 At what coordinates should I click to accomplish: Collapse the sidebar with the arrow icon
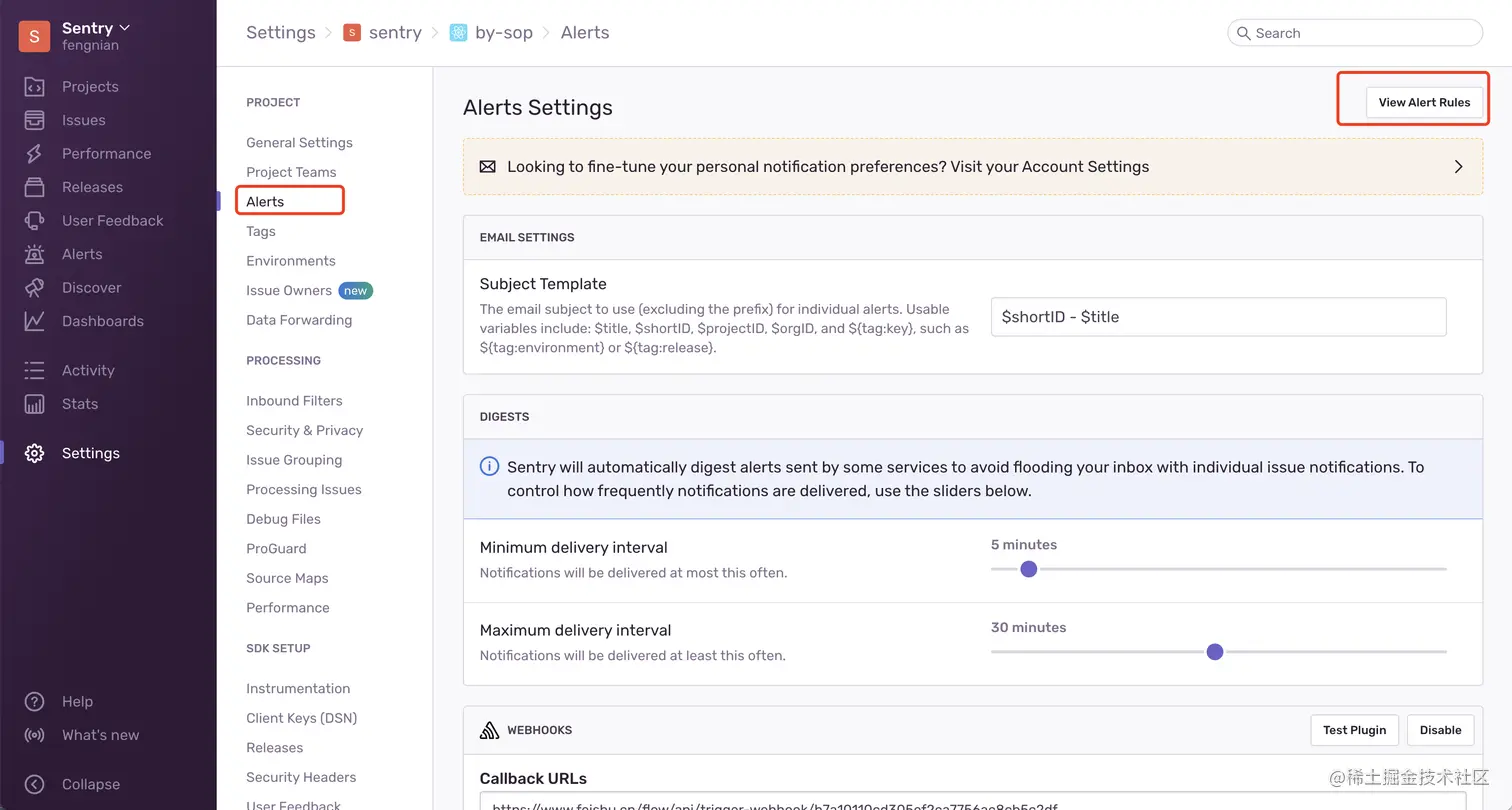pyautogui.click(x=34, y=785)
